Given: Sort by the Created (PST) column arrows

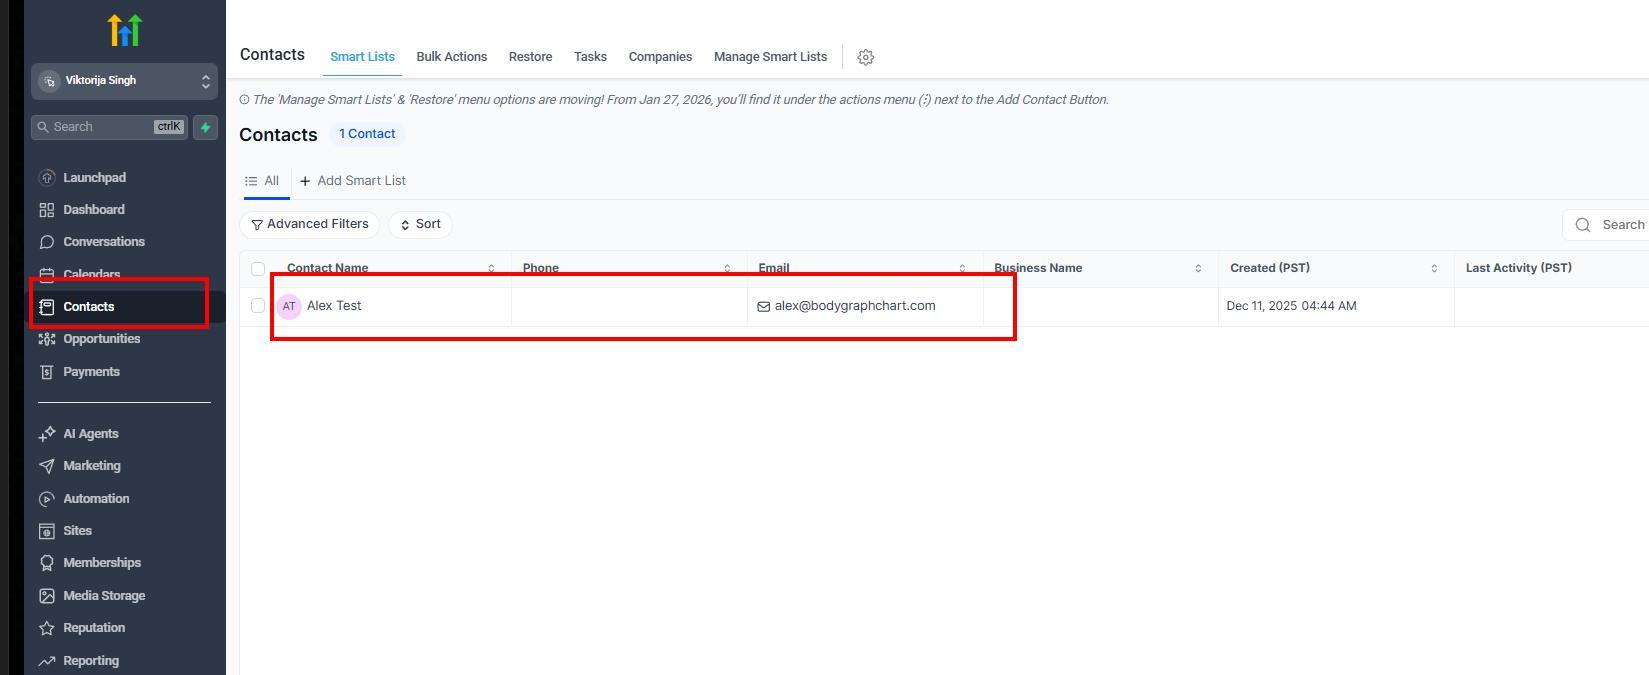Looking at the screenshot, I should pos(1434,268).
